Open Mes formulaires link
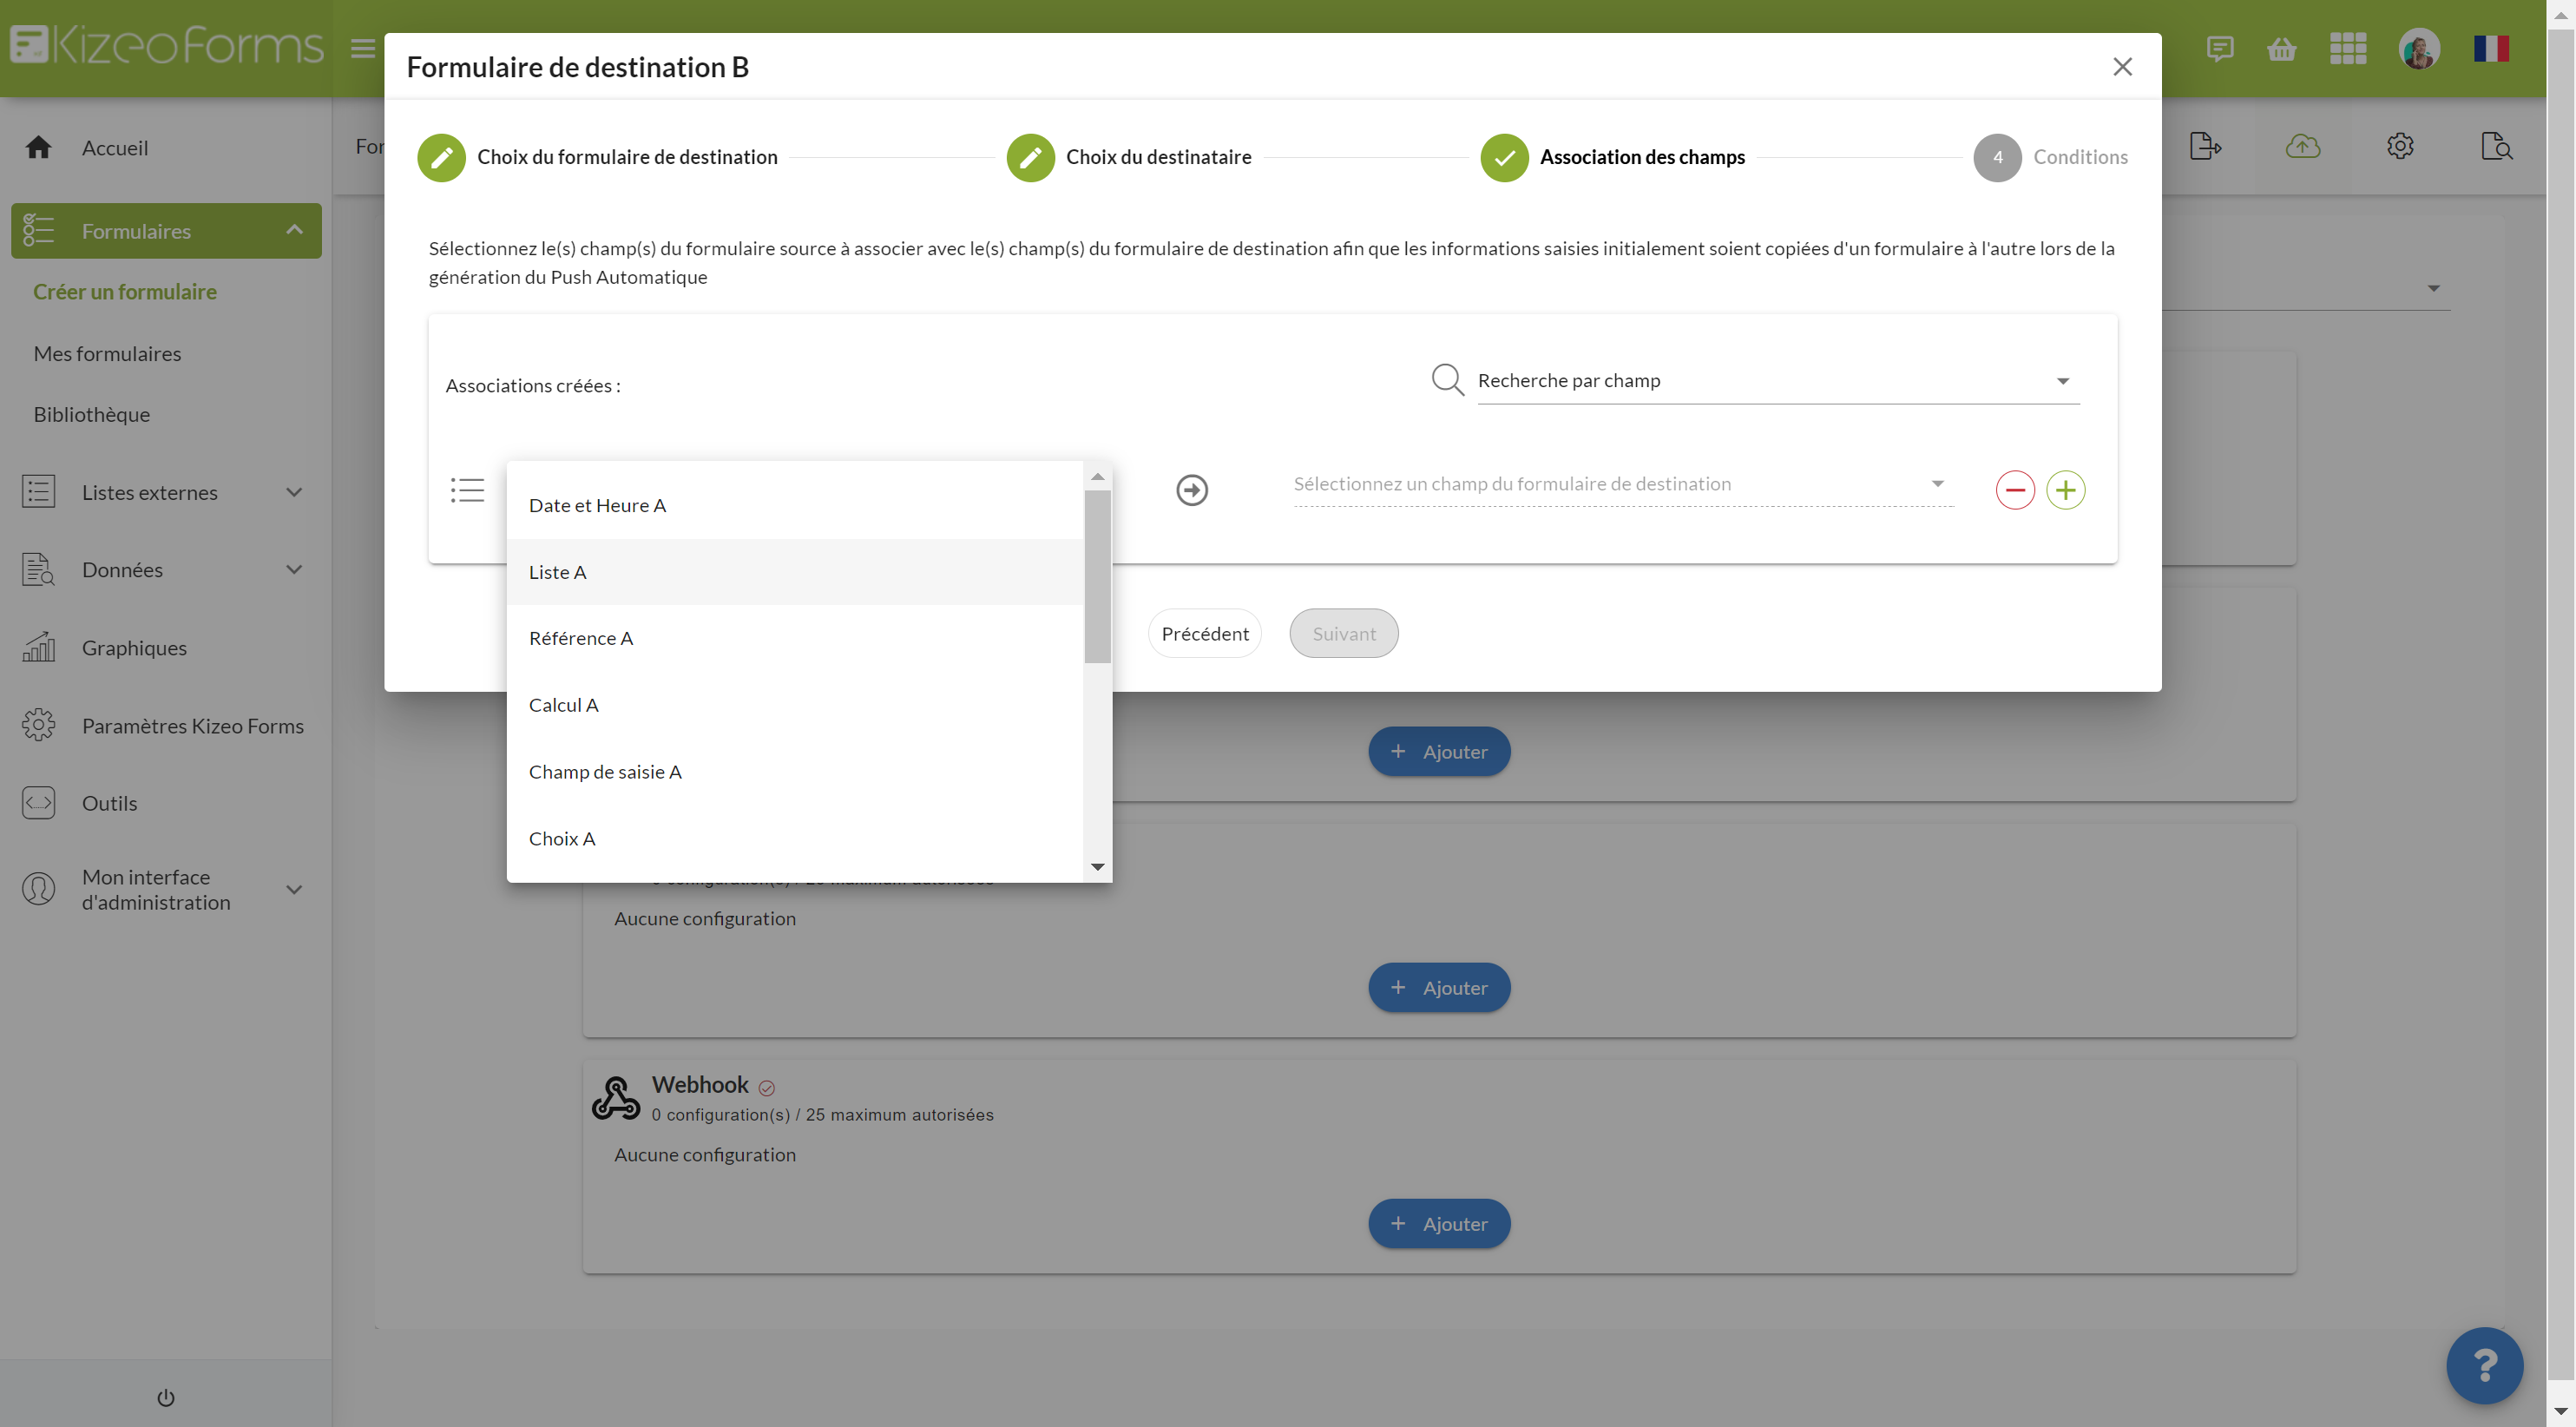This screenshot has width=2576, height=1427. (x=107, y=353)
